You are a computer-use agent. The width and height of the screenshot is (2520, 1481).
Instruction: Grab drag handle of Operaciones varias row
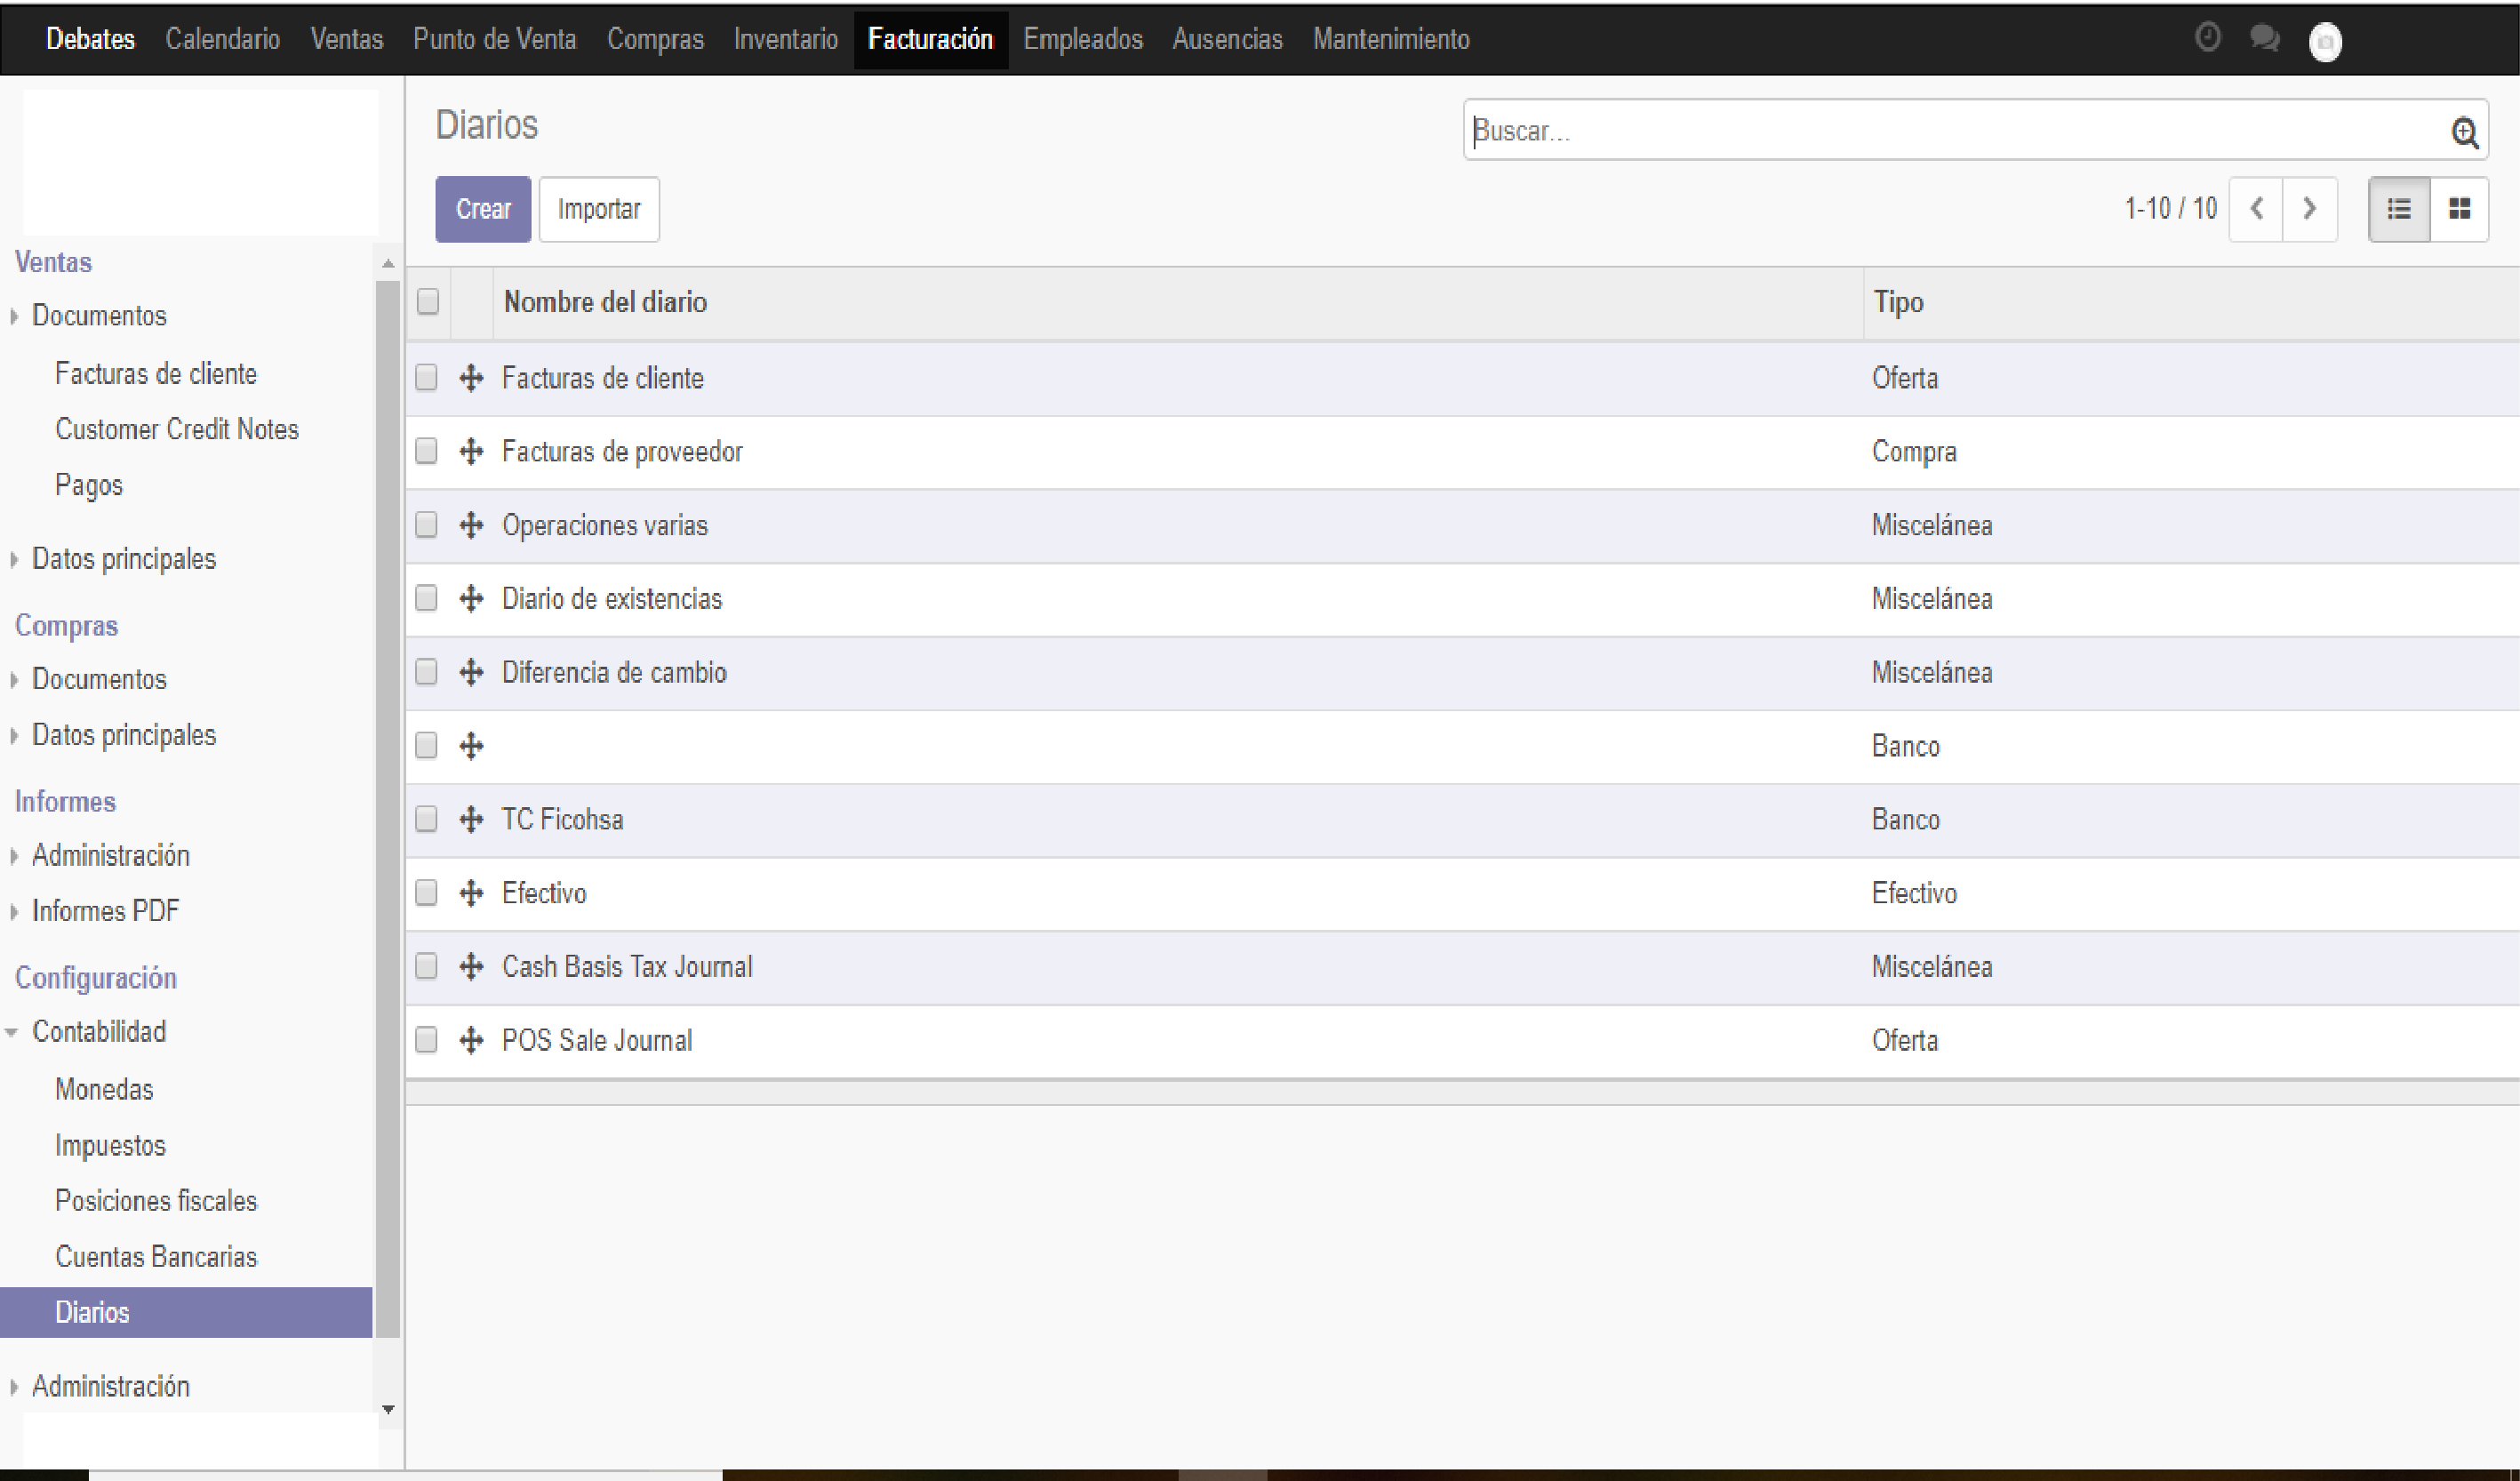(471, 525)
